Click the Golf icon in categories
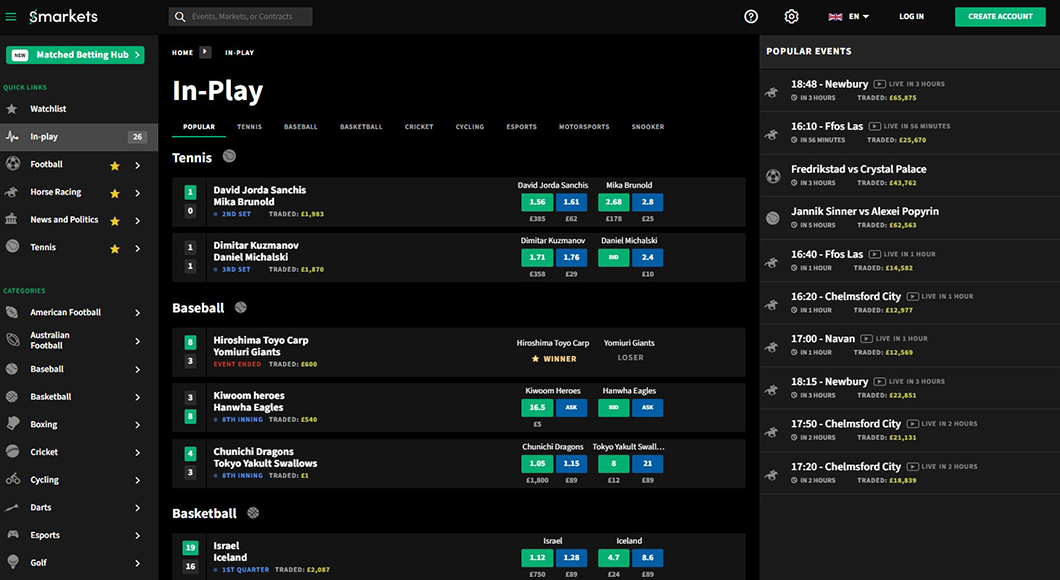 [12, 562]
